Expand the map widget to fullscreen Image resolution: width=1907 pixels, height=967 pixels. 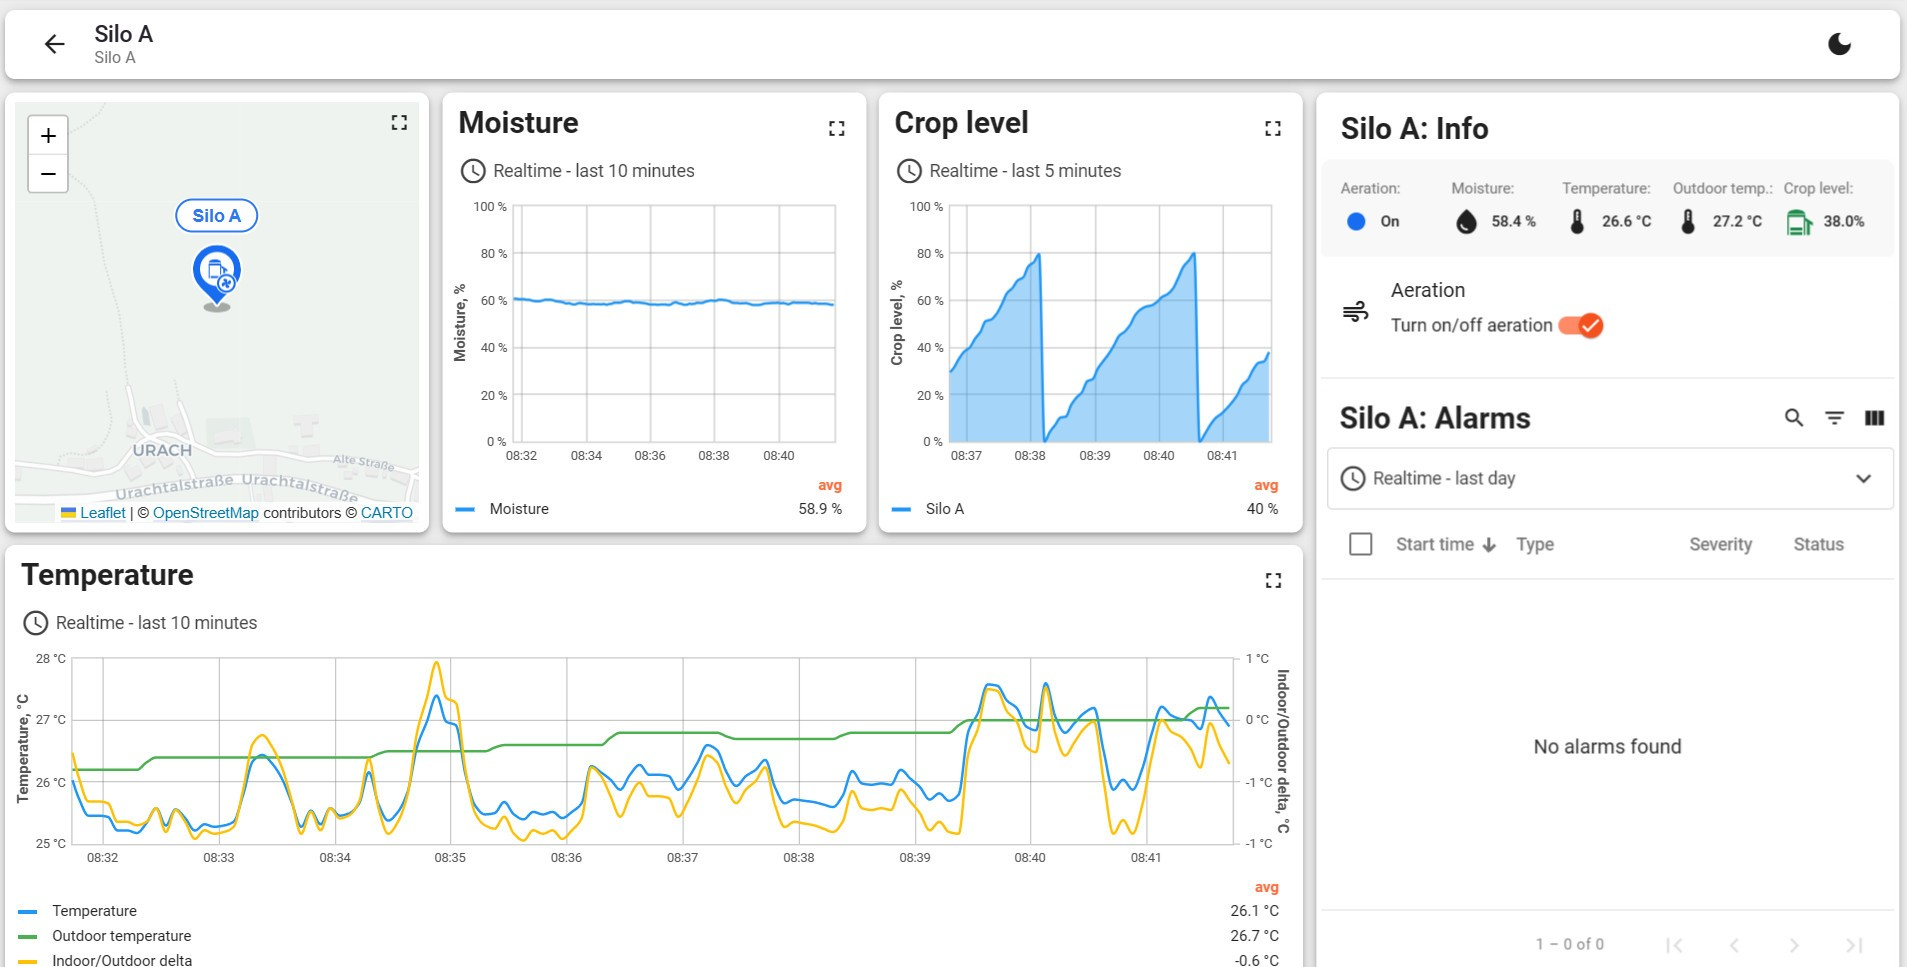(x=399, y=122)
